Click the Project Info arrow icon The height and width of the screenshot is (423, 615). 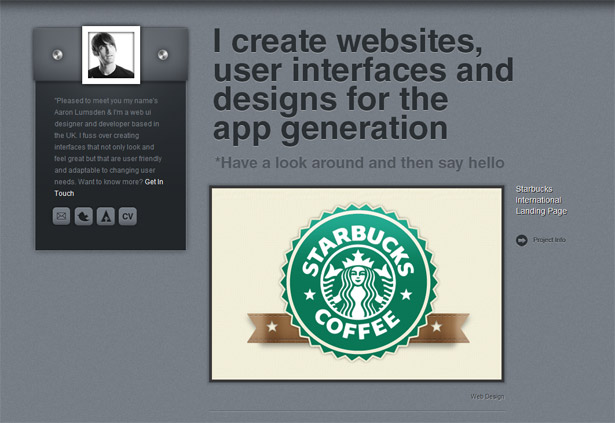(x=522, y=240)
